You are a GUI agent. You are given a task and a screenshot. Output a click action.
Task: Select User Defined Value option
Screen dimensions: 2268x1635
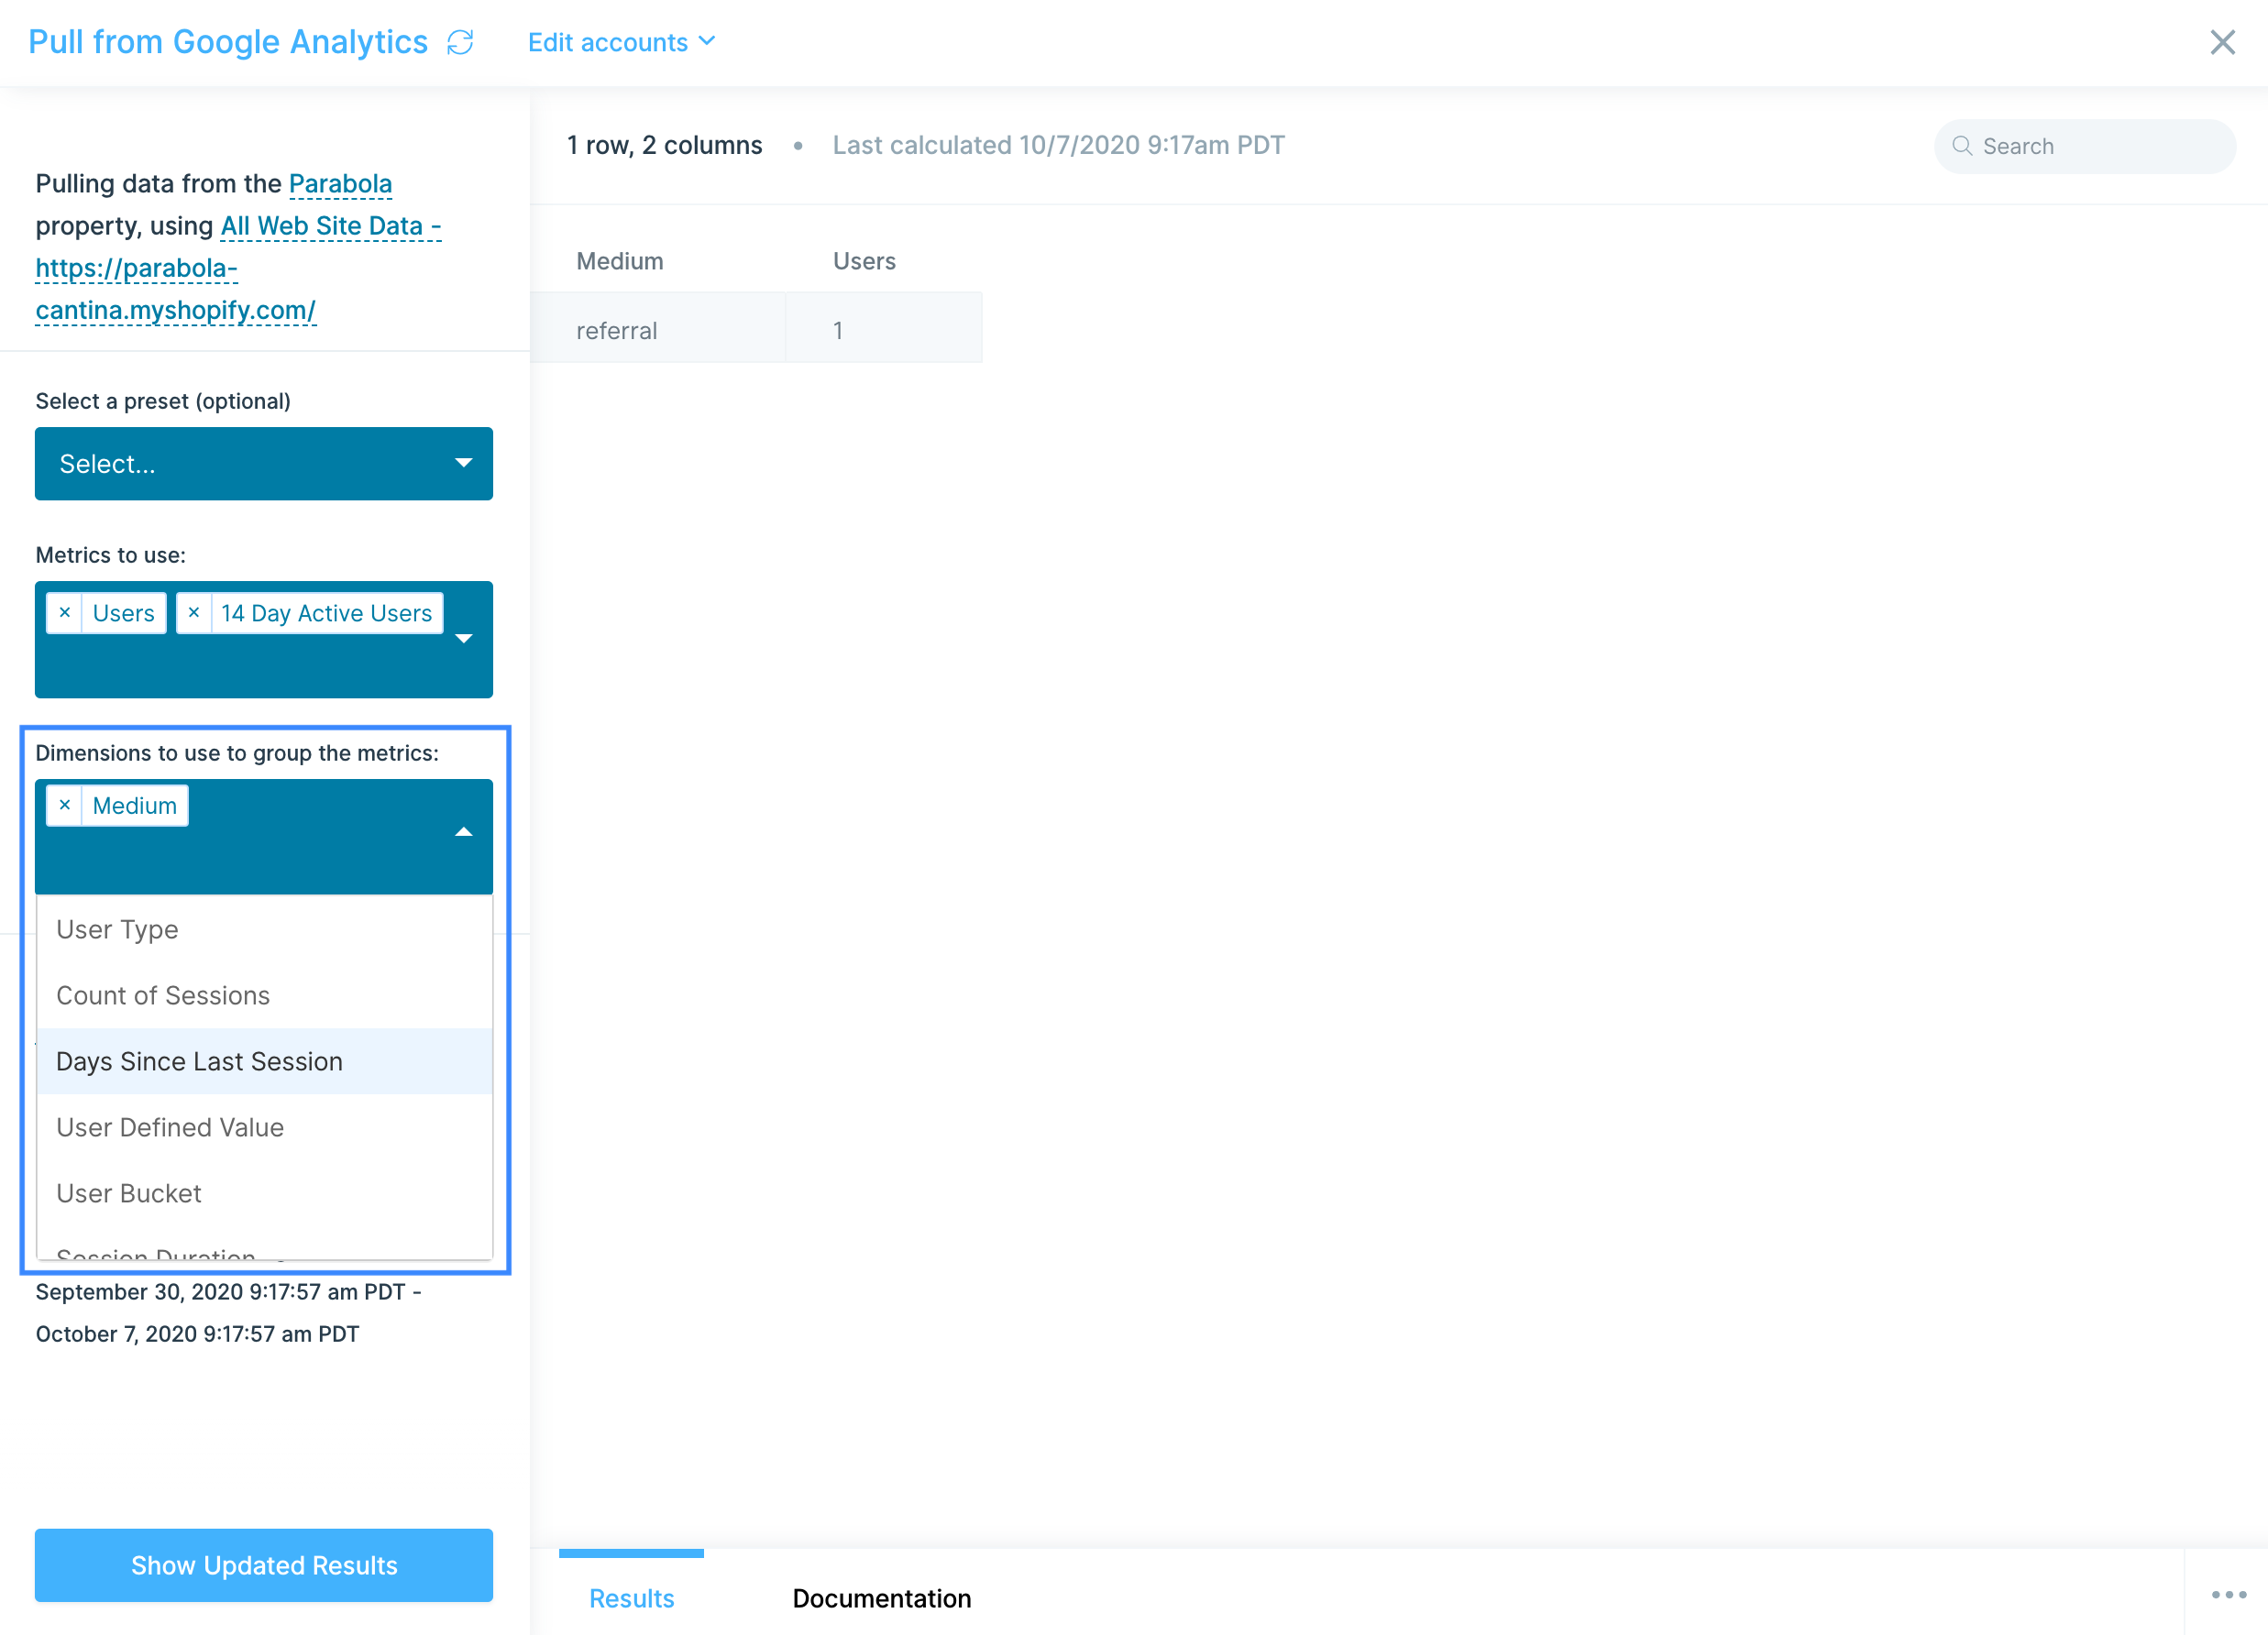point(264,1127)
